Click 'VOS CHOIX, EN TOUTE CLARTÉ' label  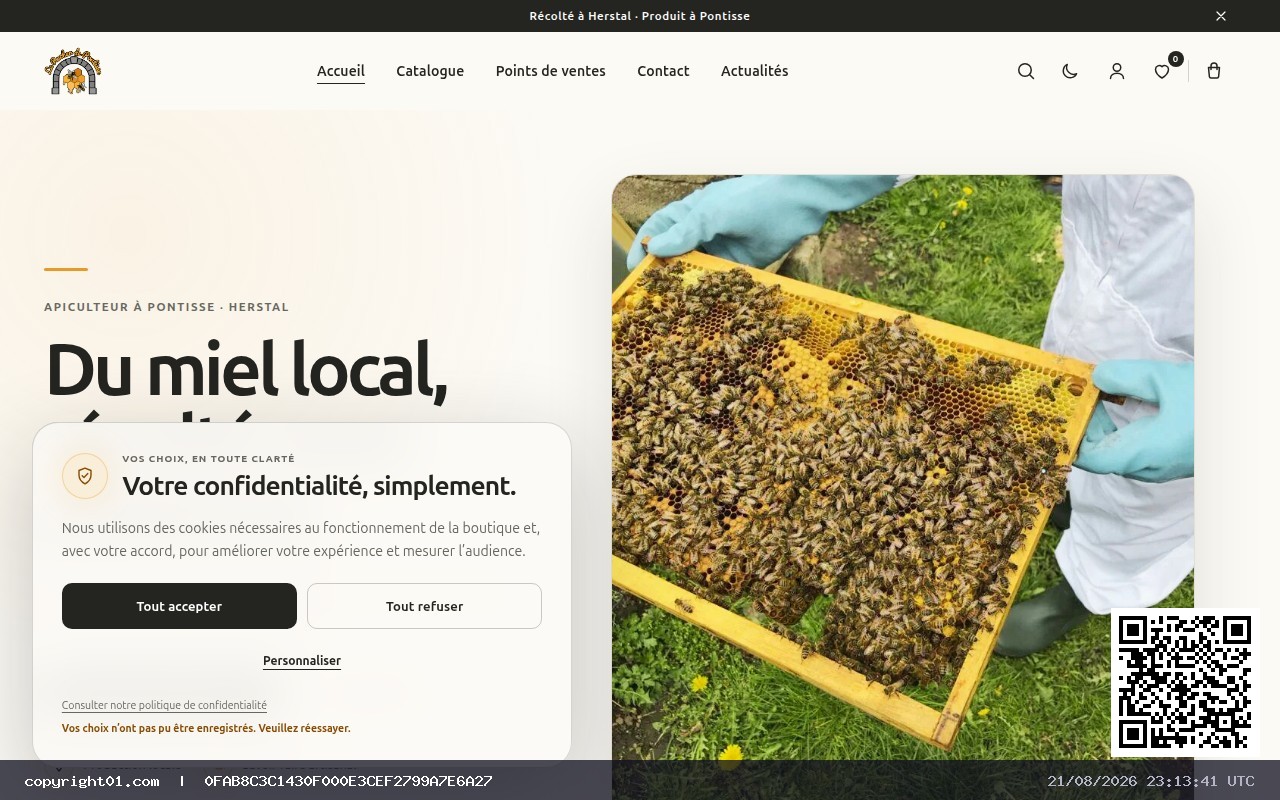[208, 459]
